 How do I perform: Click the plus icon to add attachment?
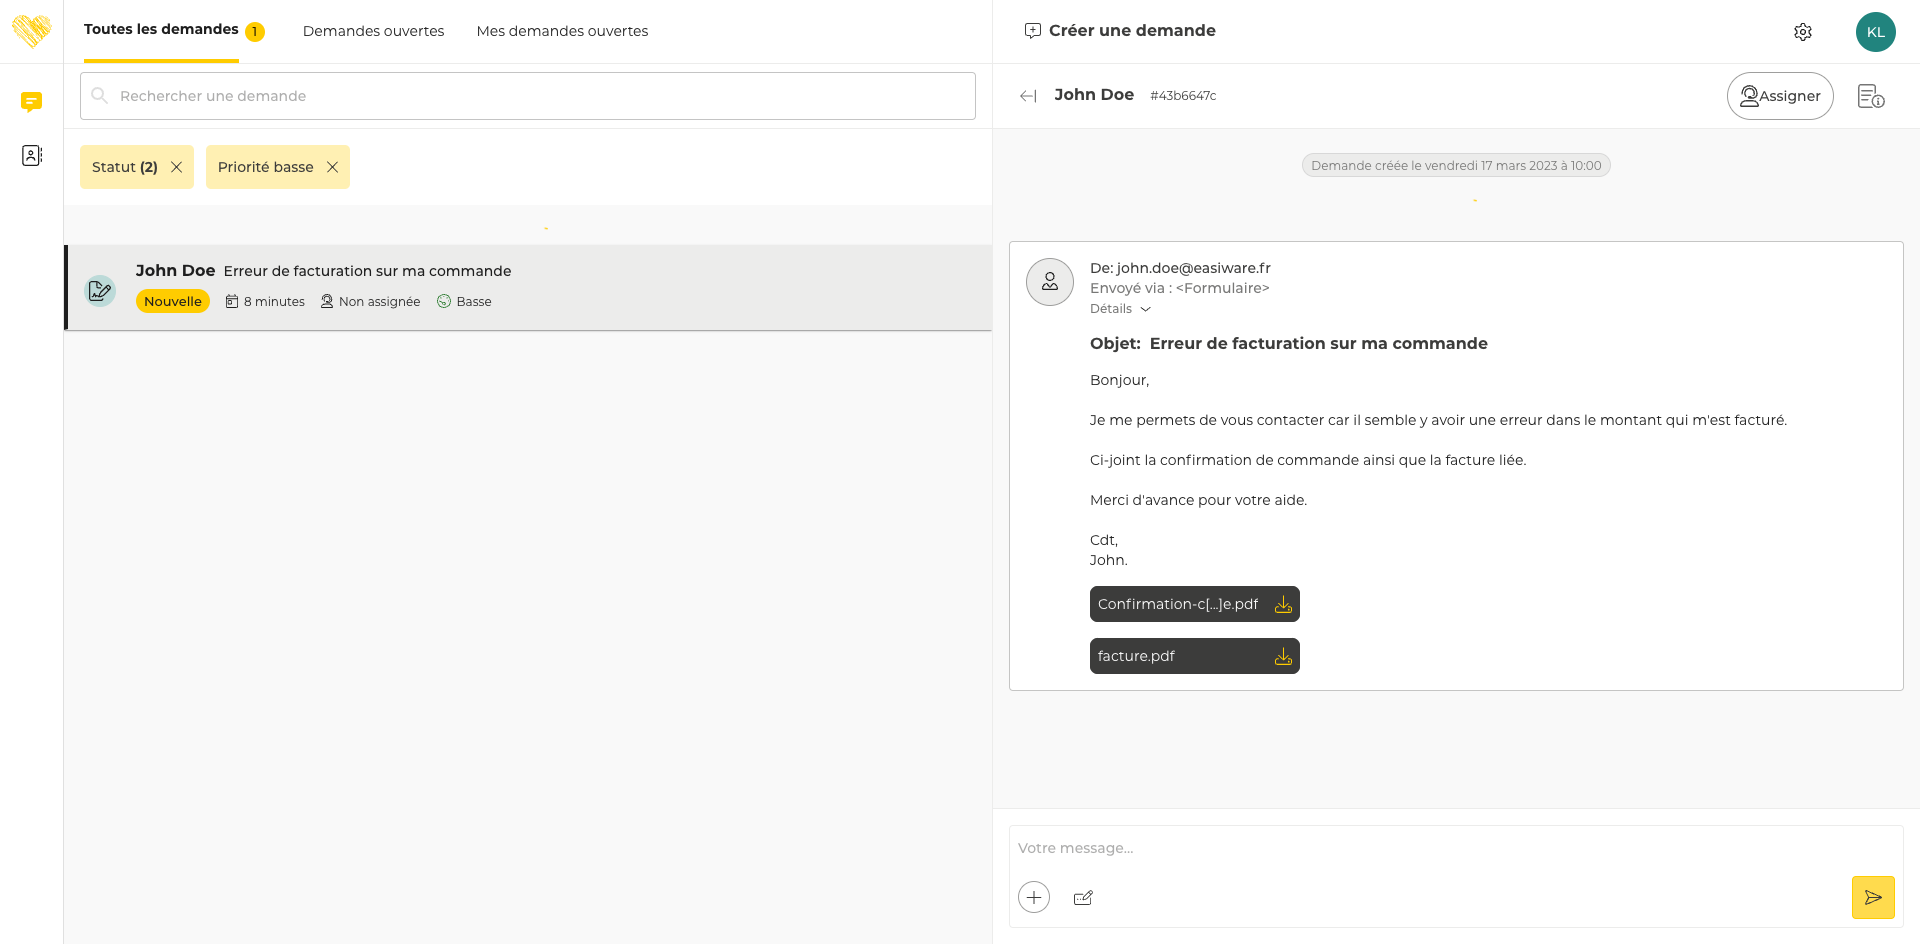[1034, 897]
